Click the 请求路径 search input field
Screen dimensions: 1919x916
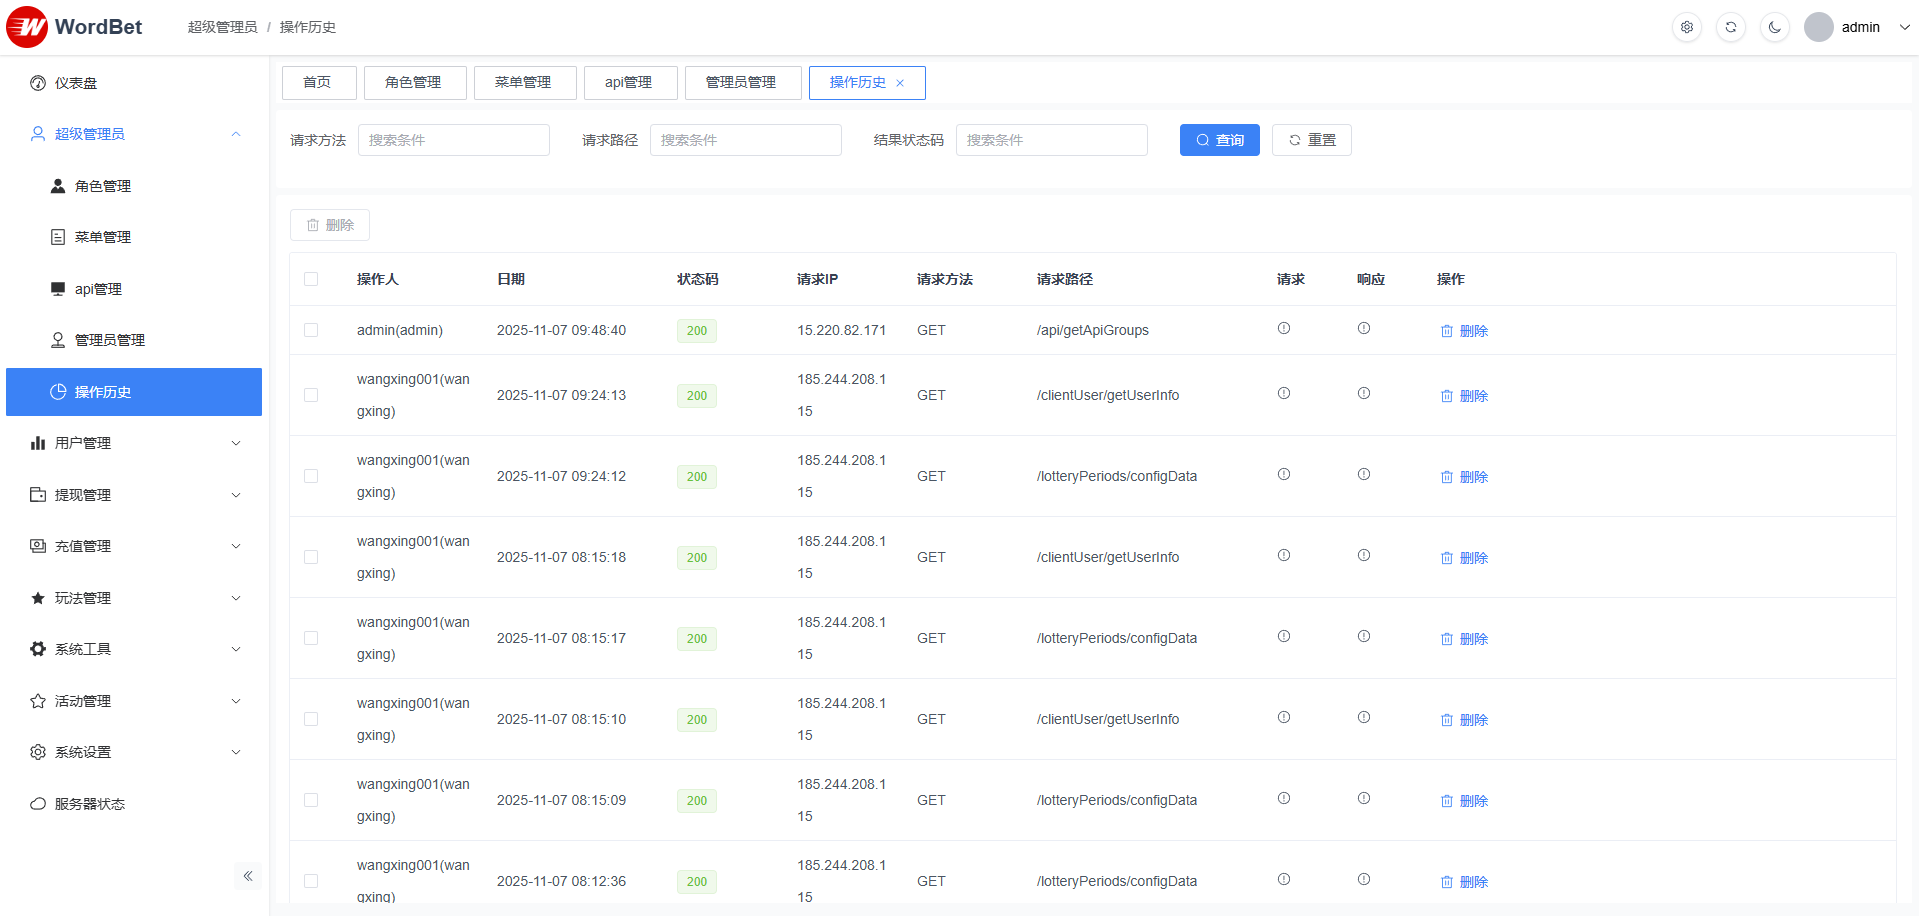point(745,140)
